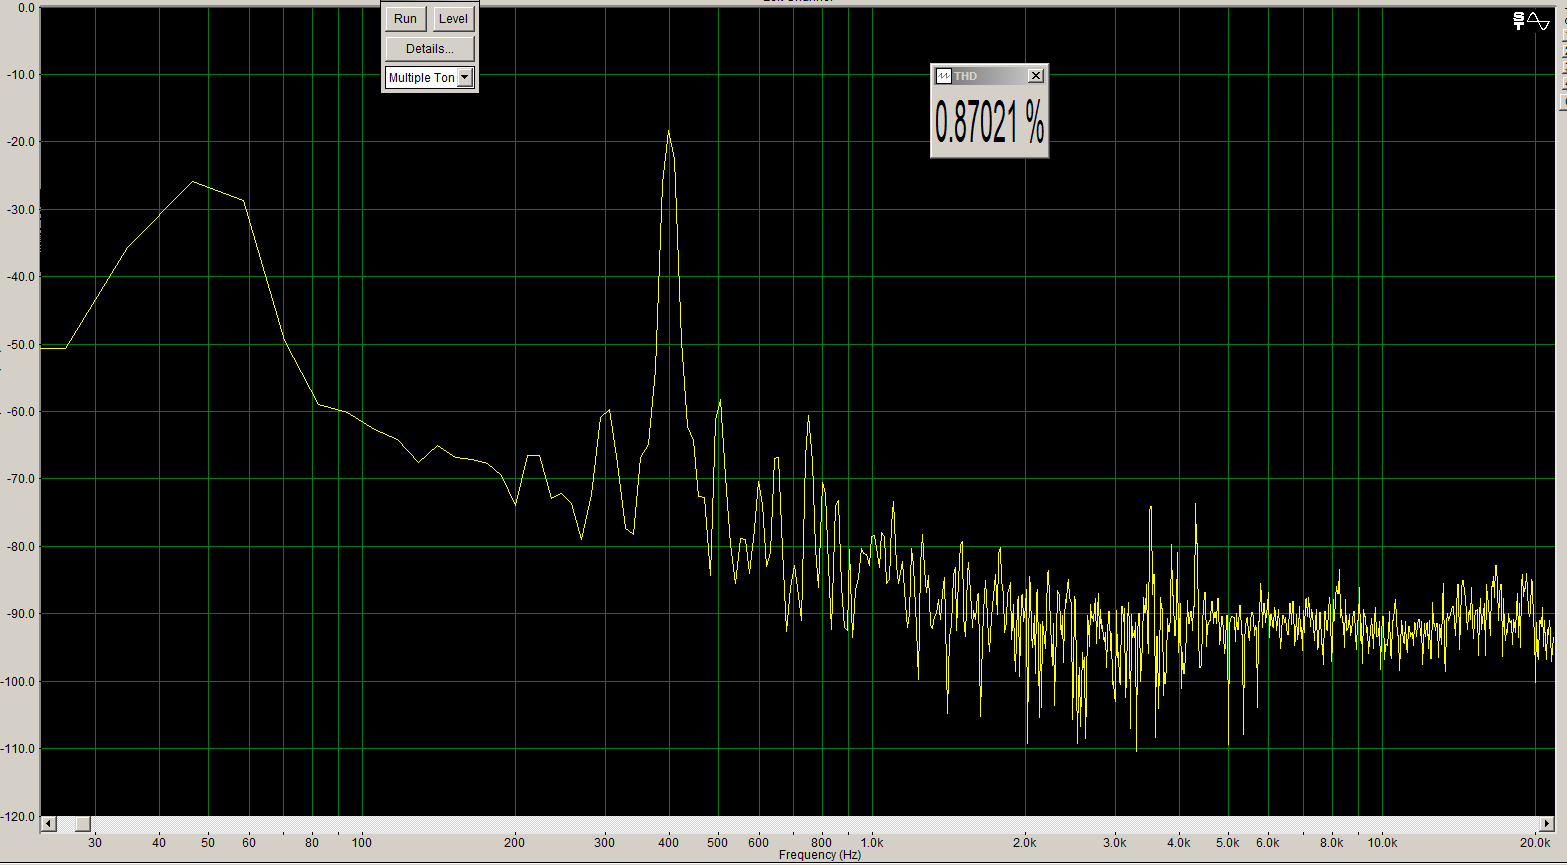The height and width of the screenshot is (865, 1567).
Task: Close the THD readout window
Action: point(1036,76)
